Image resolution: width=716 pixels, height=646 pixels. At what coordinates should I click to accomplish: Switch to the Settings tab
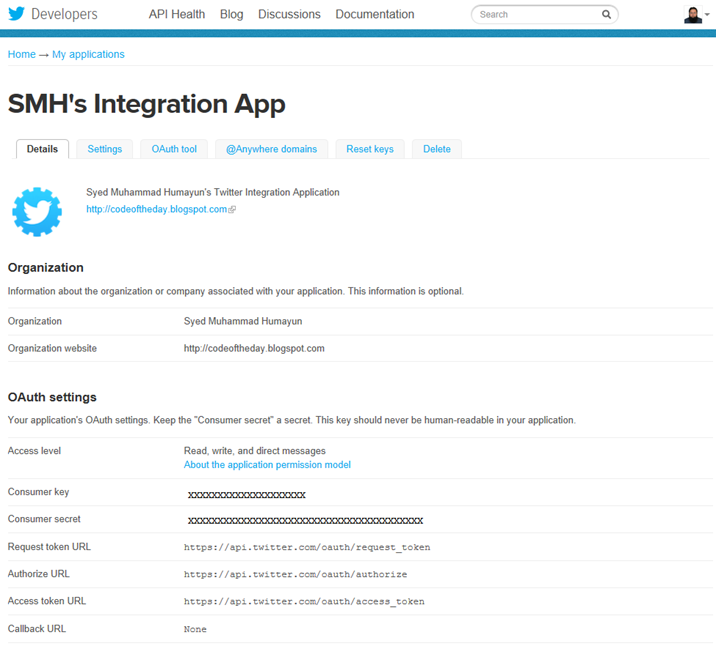point(105,149)
